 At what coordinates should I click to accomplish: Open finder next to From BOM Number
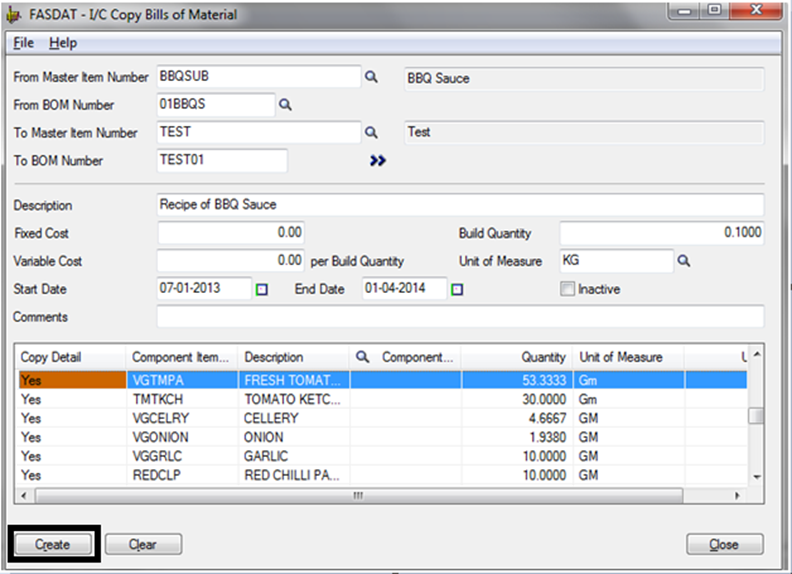point(284,104)
